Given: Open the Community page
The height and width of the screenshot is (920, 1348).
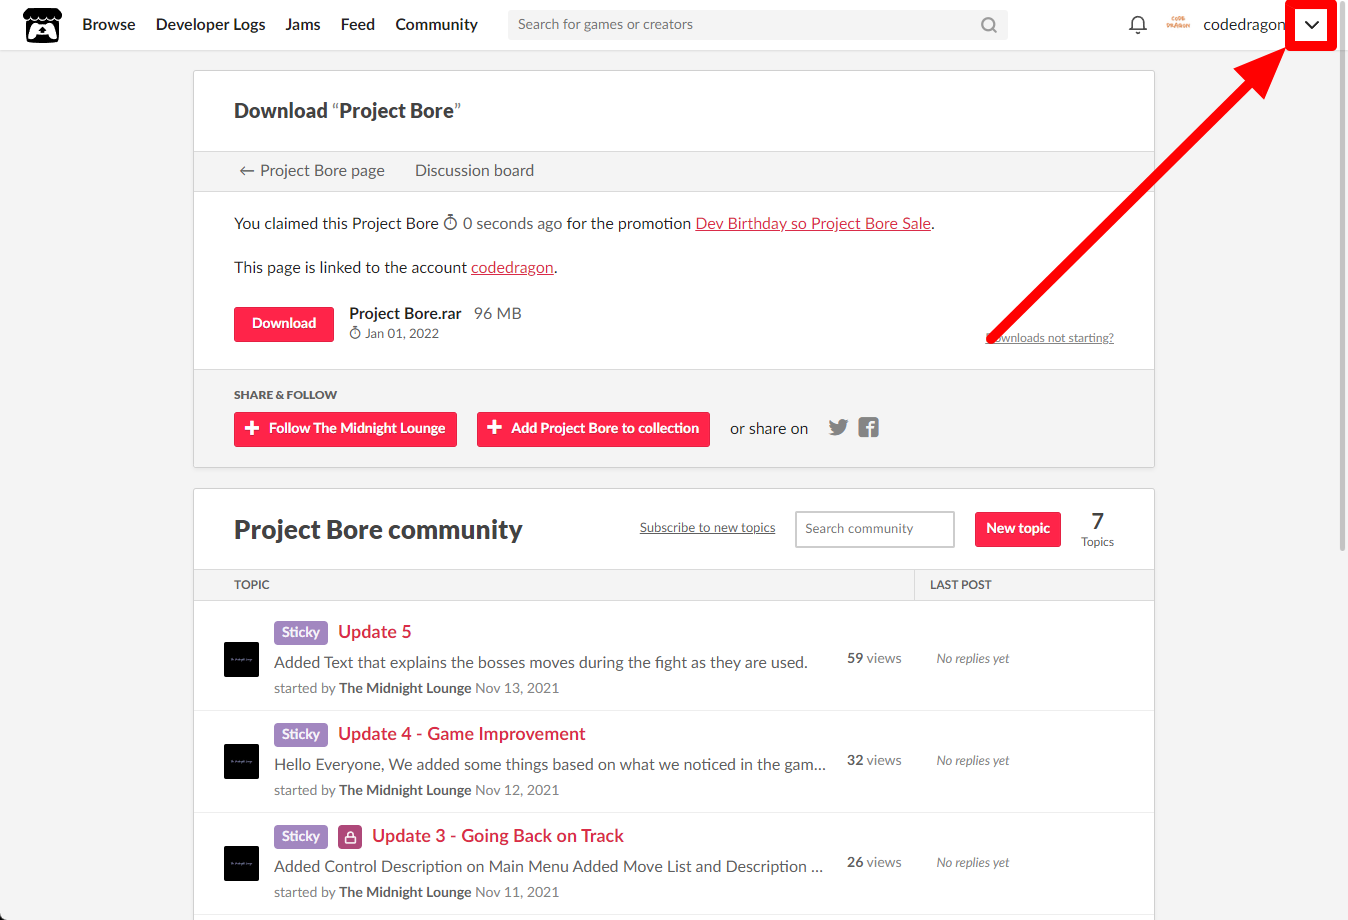Looking at the screenshot, I should (x=437, y=25).
